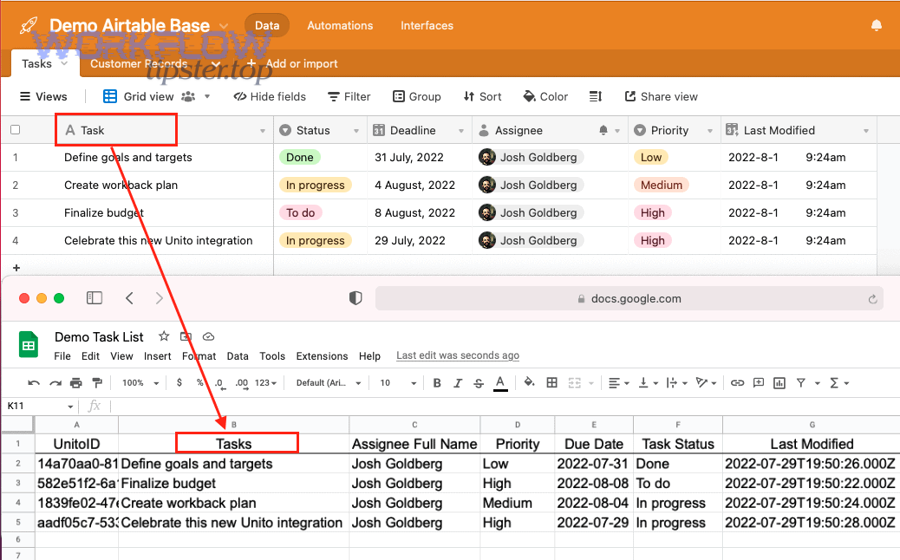Open the Google Sheets home icon
This screenshot has width=900, height=560.
tap(28, 344)
